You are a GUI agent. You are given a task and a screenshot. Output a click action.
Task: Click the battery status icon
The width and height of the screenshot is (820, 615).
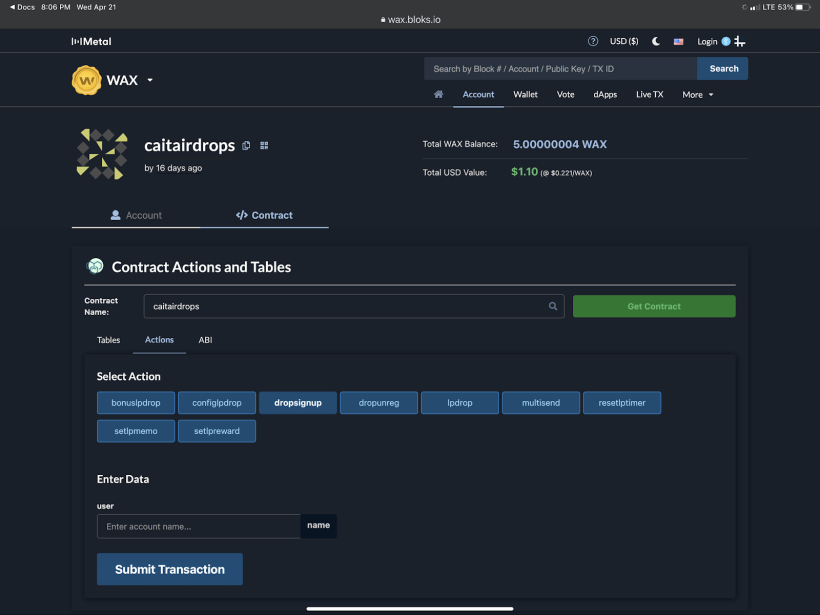click(803, 7)
